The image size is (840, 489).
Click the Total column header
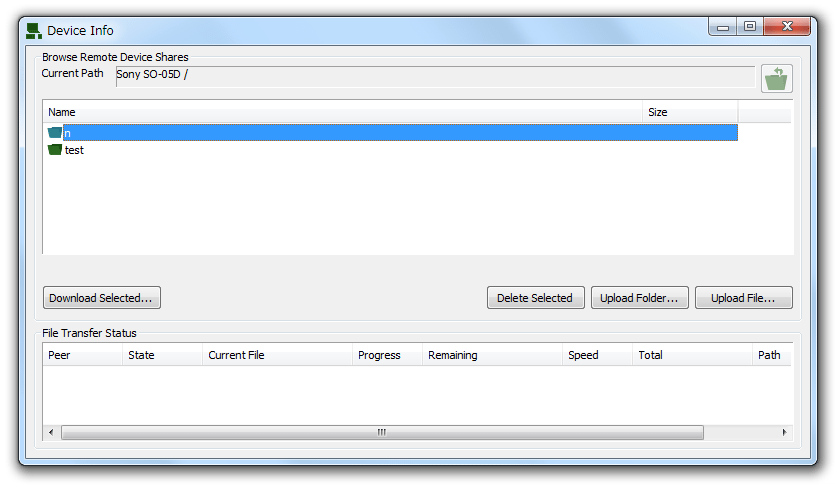[x=692, y=355]
